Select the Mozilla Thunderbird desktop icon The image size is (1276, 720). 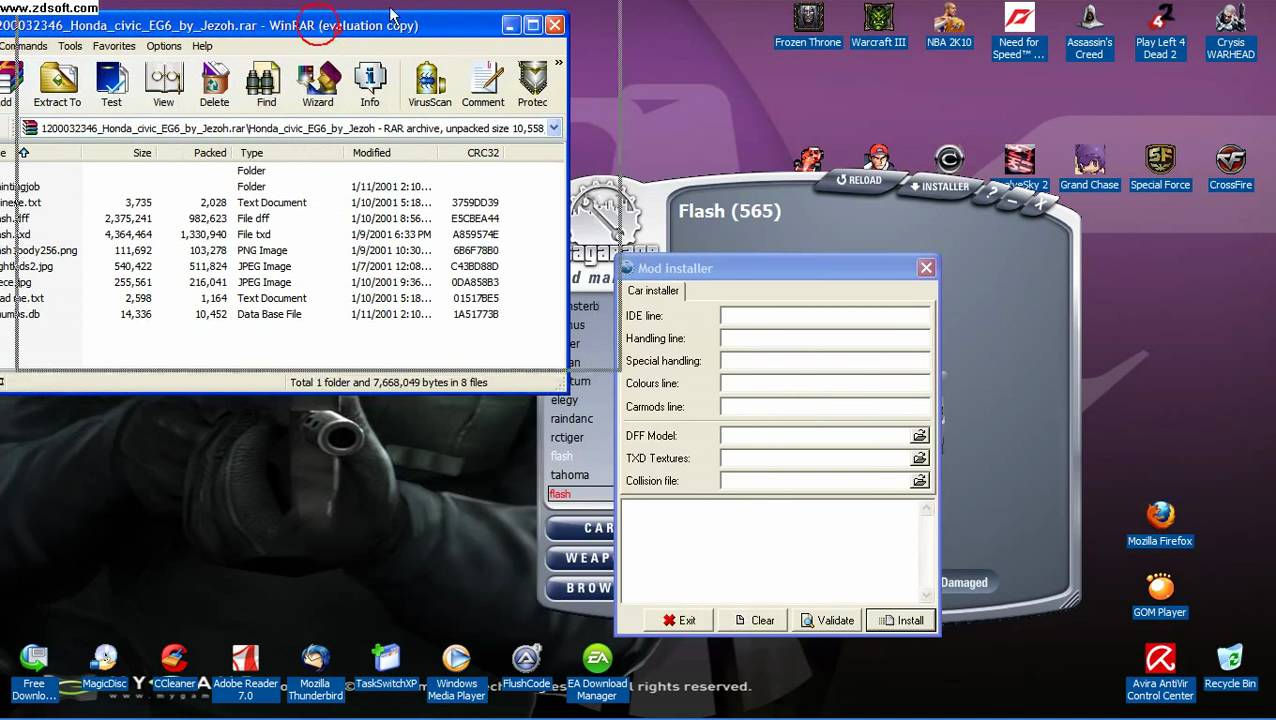315,673
